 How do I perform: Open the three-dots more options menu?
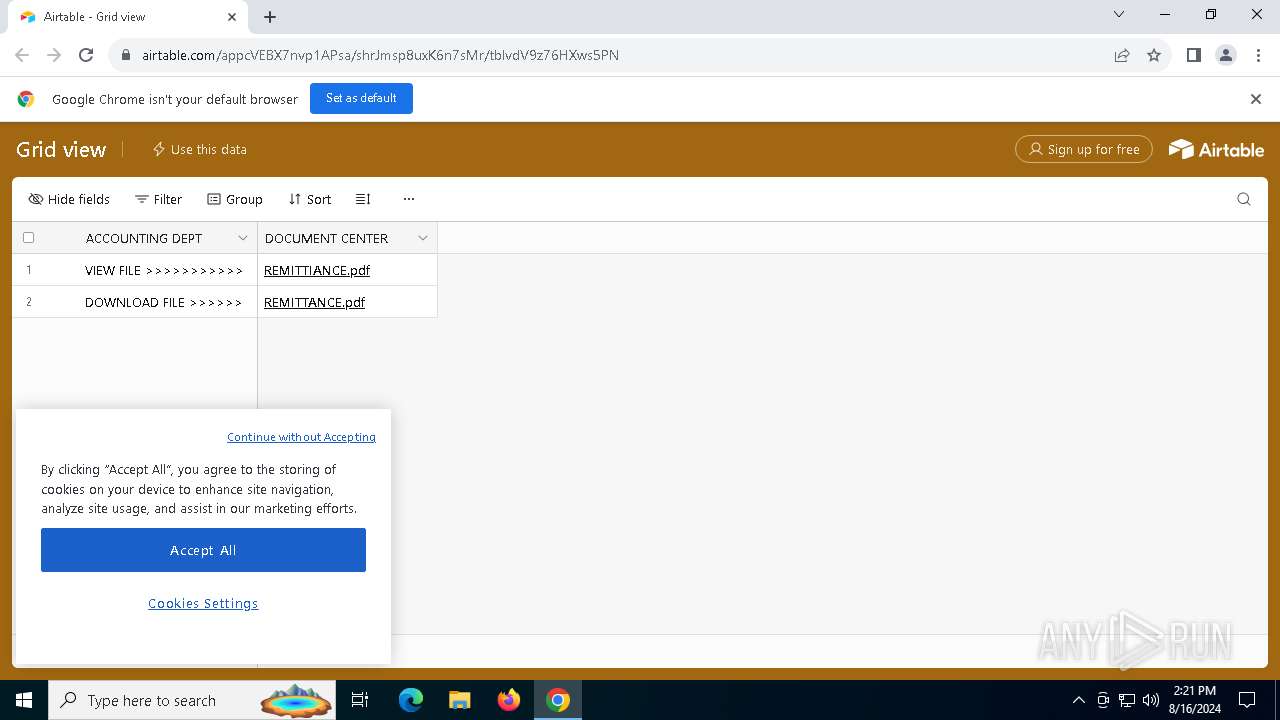pyautogui.click(x=409, y=199)
